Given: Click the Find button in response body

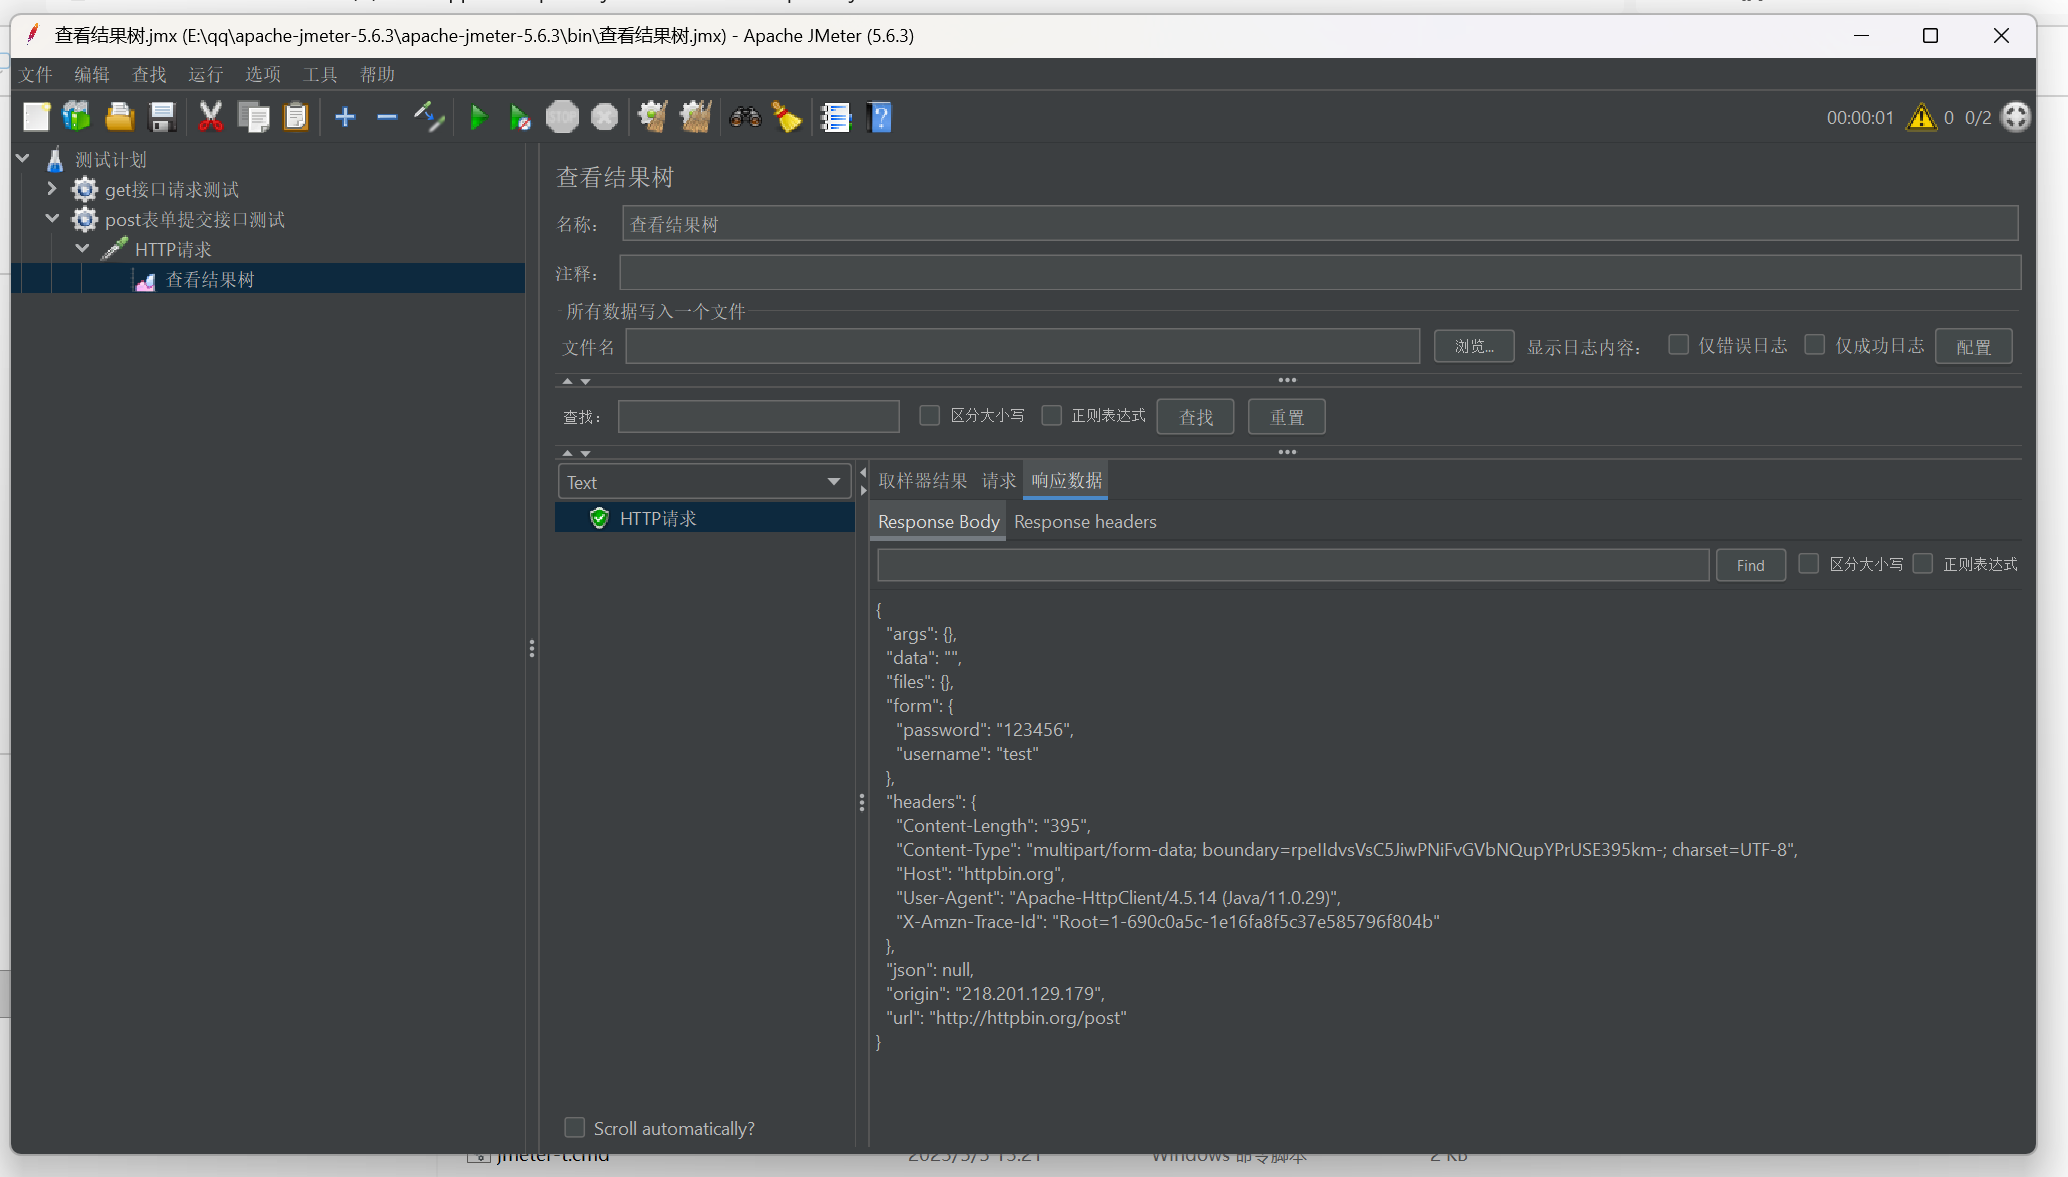Looking at the screenshot, I should tap(1750, 565).
